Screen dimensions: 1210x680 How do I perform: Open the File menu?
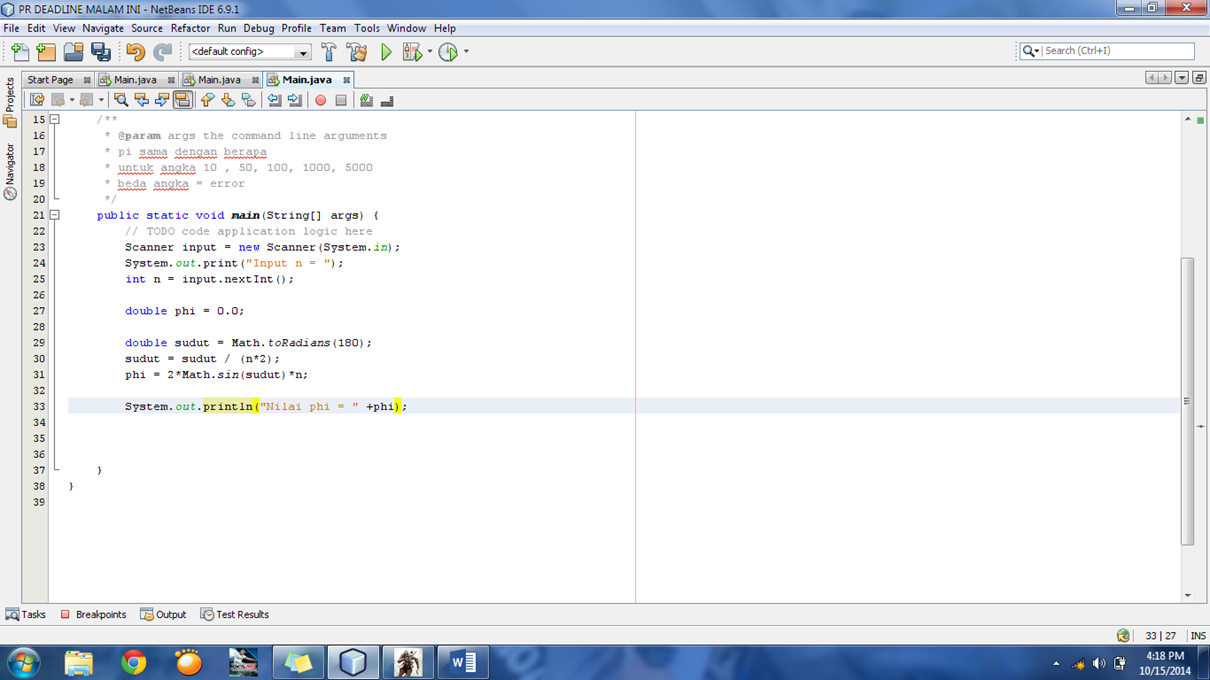[11, 28]
